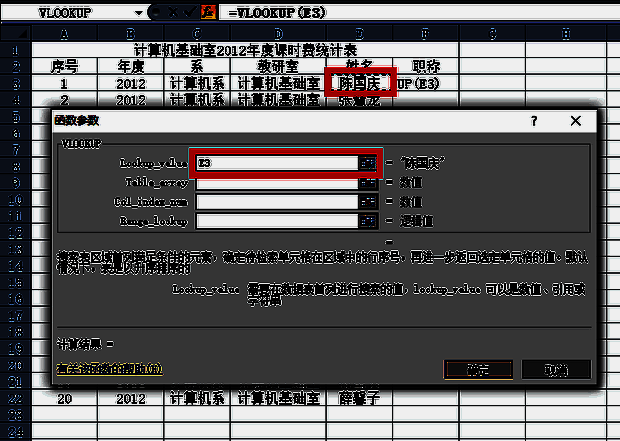Viewport: 620px width, 441px height.
Task: Click the Col_index_num range selector icon
Action: (369, 201)
